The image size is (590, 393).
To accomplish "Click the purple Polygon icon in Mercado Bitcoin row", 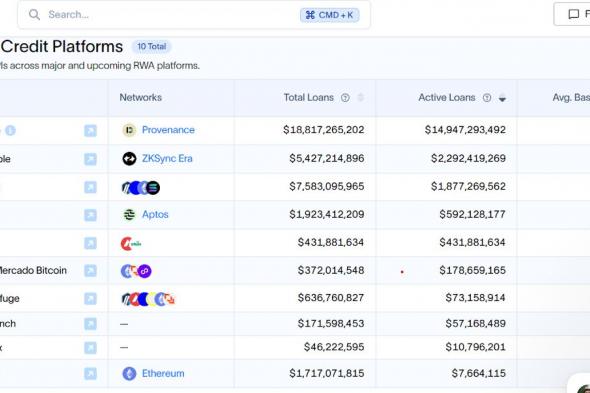I will click(144, 271).
